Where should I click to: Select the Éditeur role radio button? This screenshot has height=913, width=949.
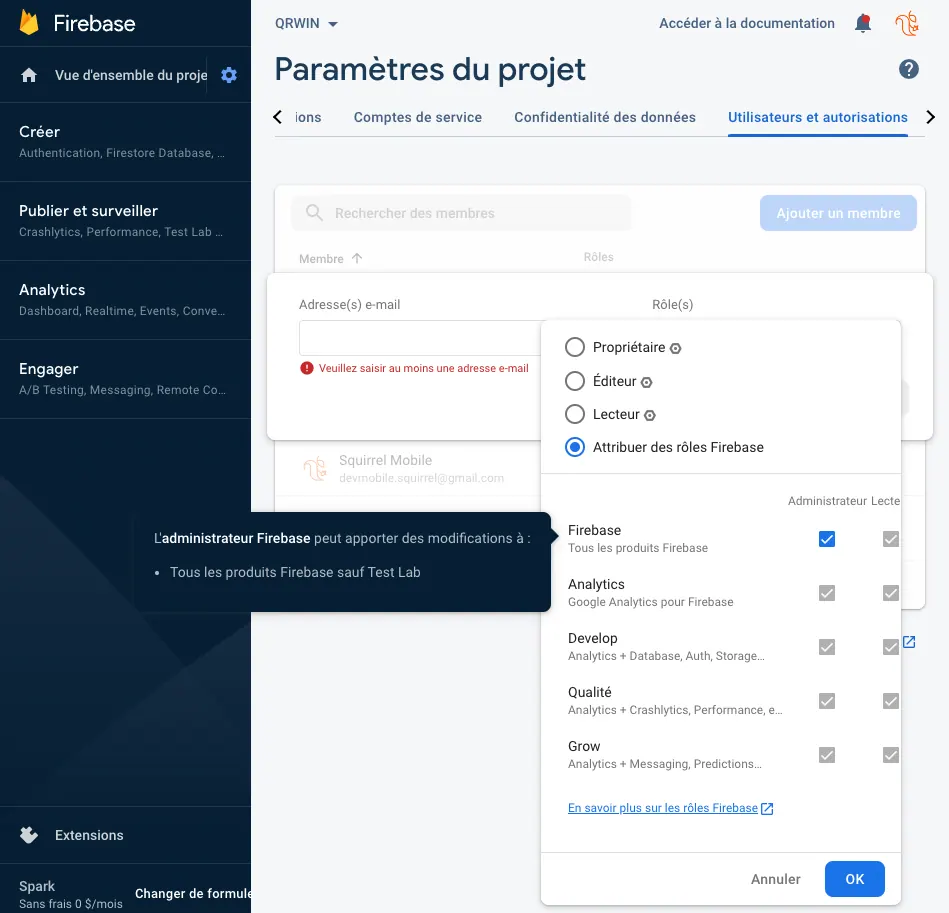pos(574,381)
